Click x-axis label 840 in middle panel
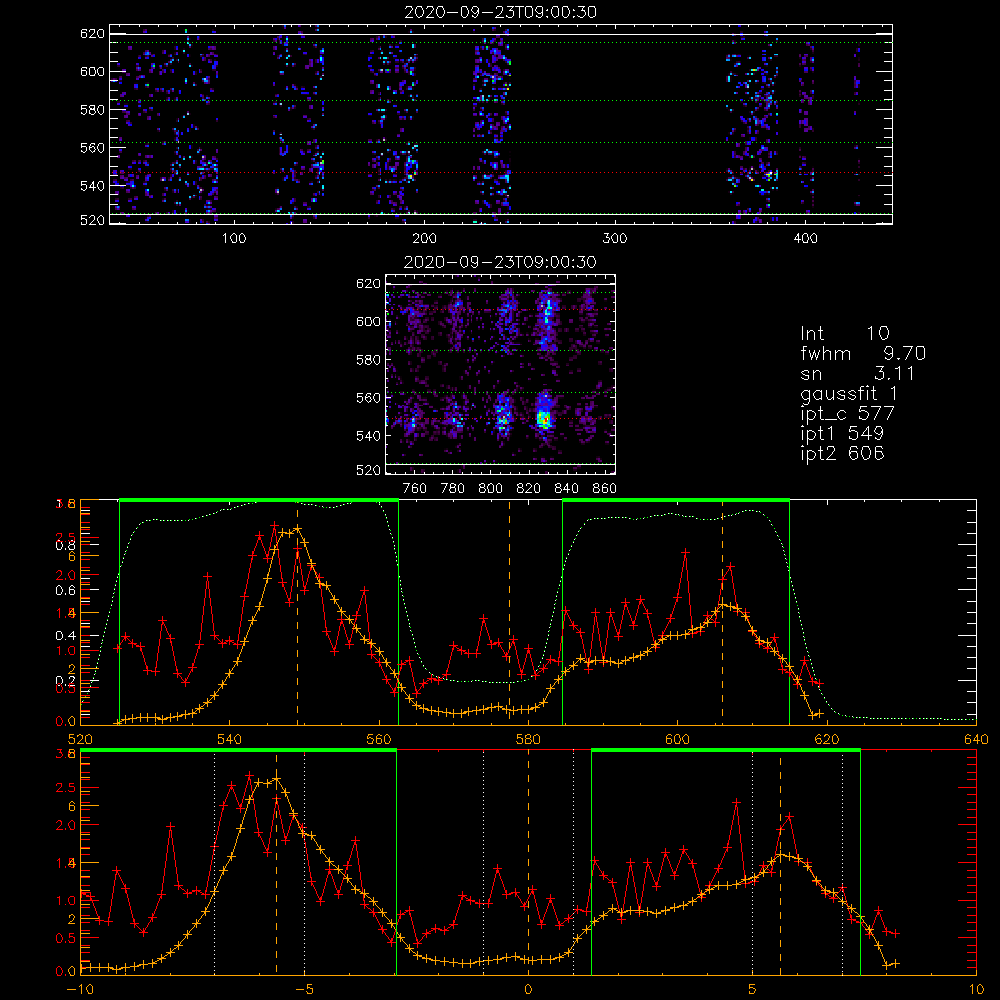This screenshot has height=1000, width=1000. pyautogui.click(x=566, y=489)
